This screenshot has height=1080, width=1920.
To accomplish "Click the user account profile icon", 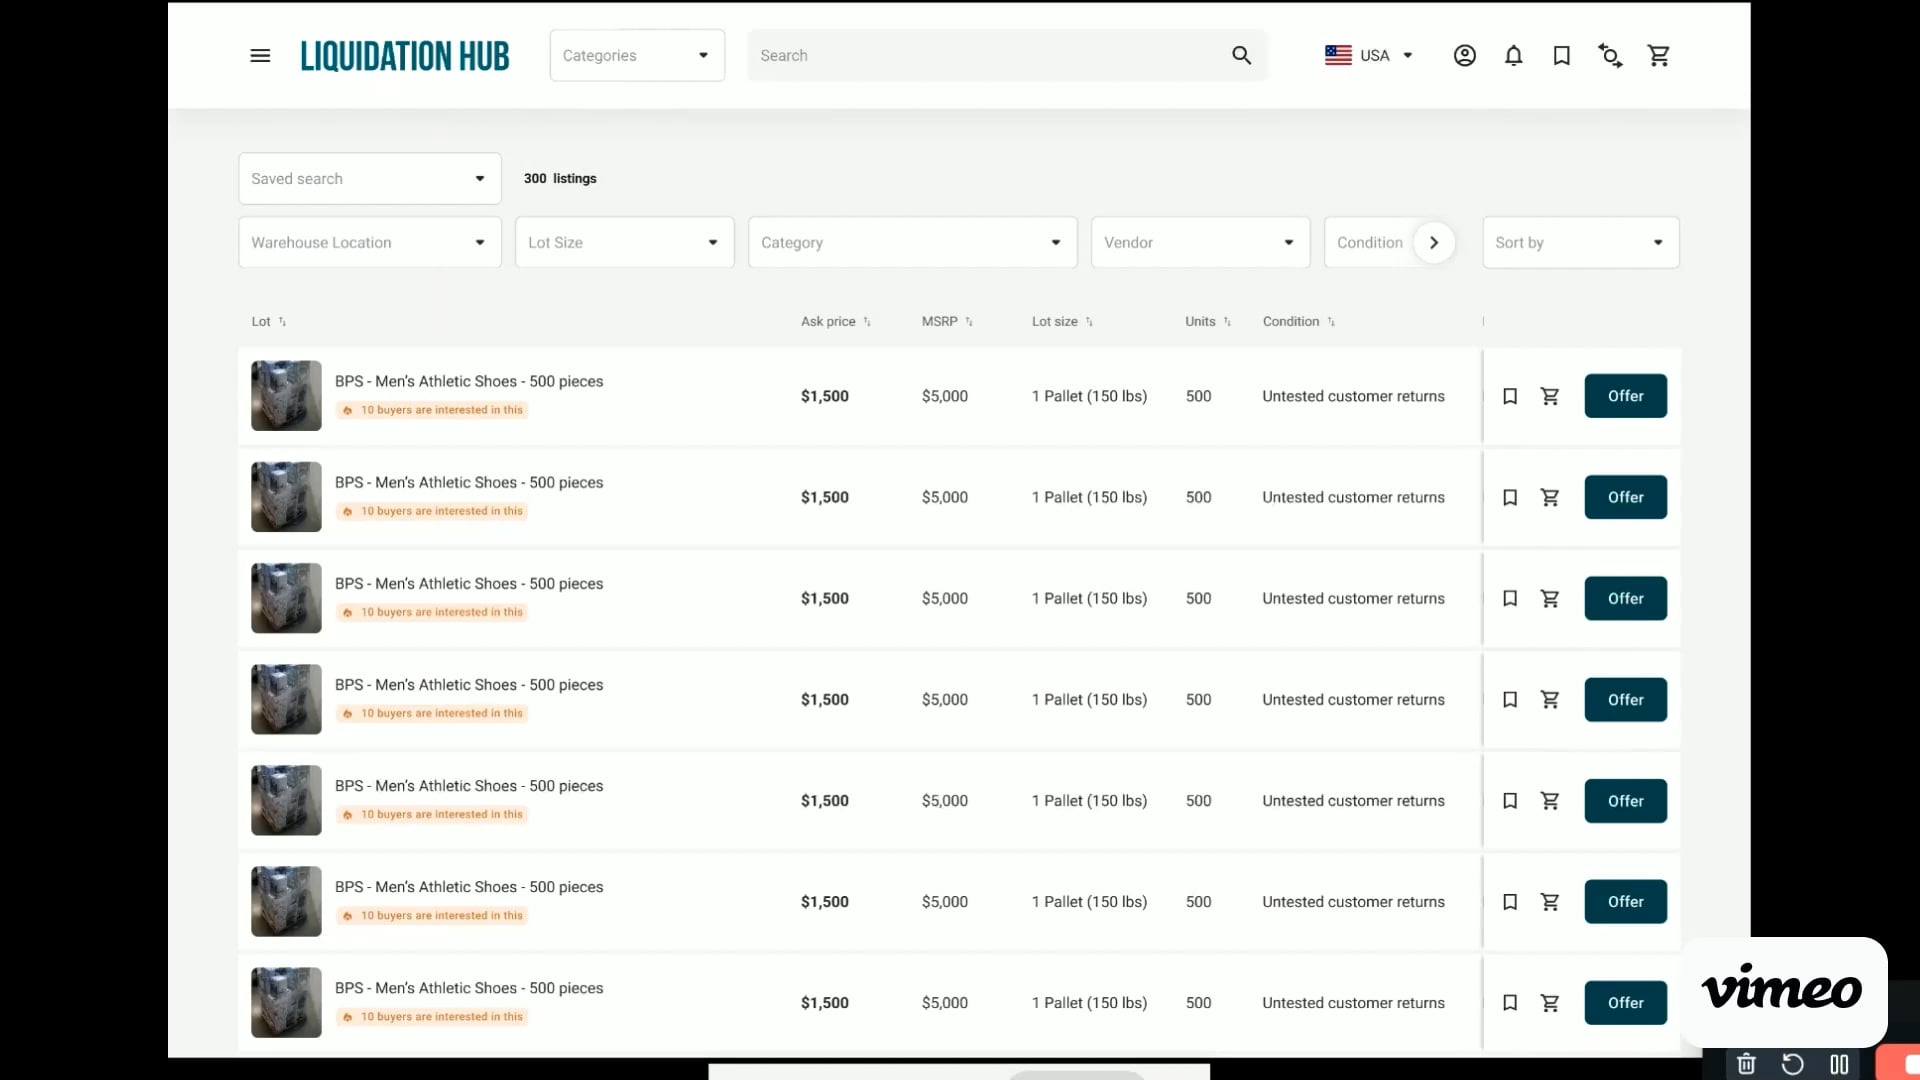I will click(x=1464, y=56).
